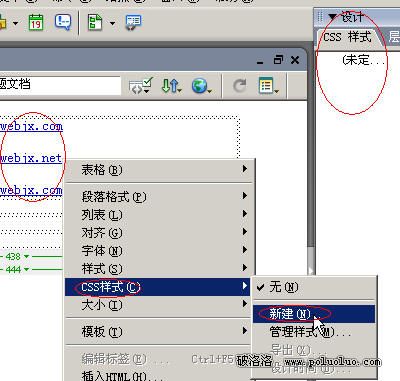Choose 插入HTML(H)... from context menu
This screenshot has width=400, height=381.
click(159, 376)
